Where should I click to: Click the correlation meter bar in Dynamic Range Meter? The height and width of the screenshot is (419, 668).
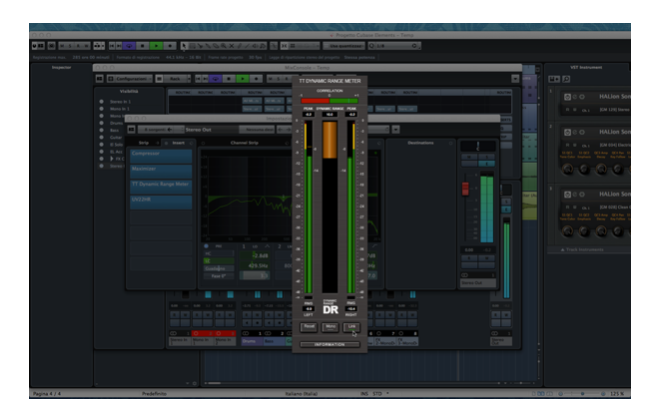tap(330, 101)
